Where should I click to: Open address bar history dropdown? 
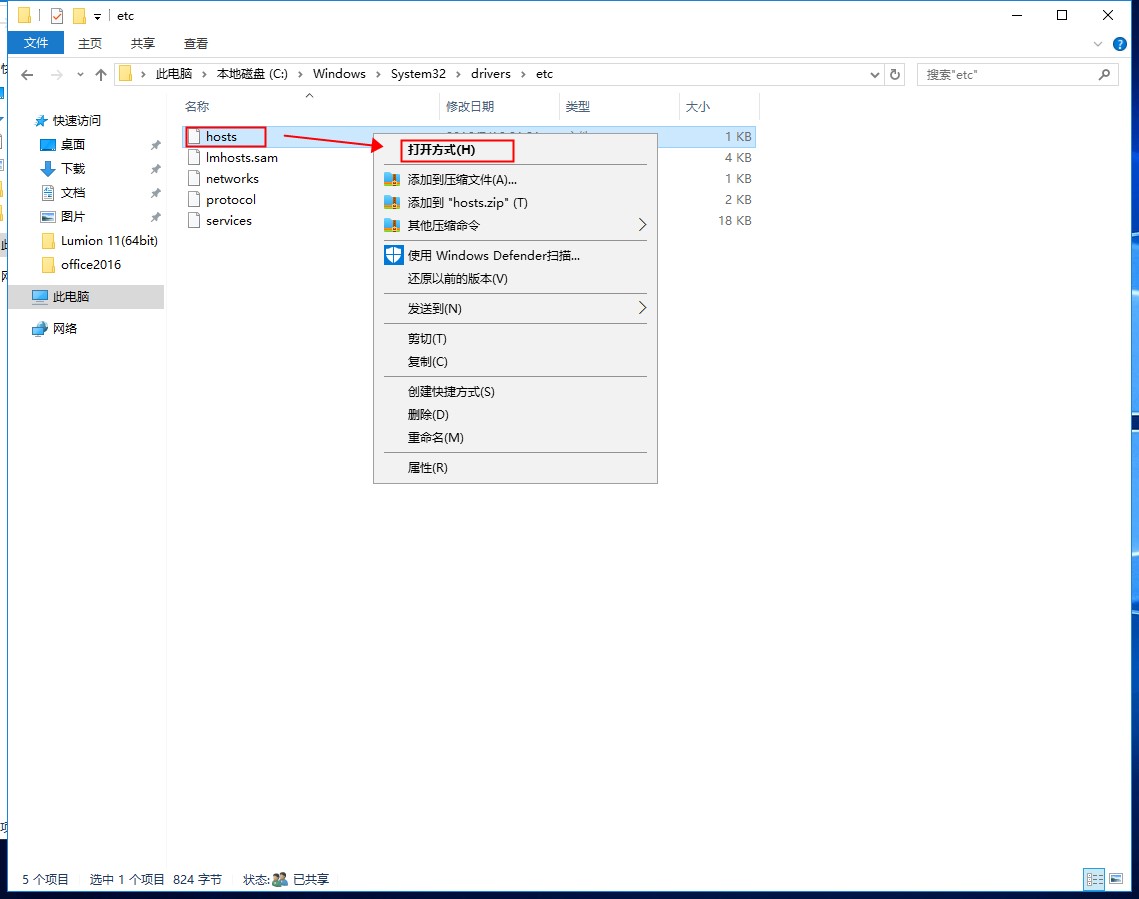(x=874, y=74)
